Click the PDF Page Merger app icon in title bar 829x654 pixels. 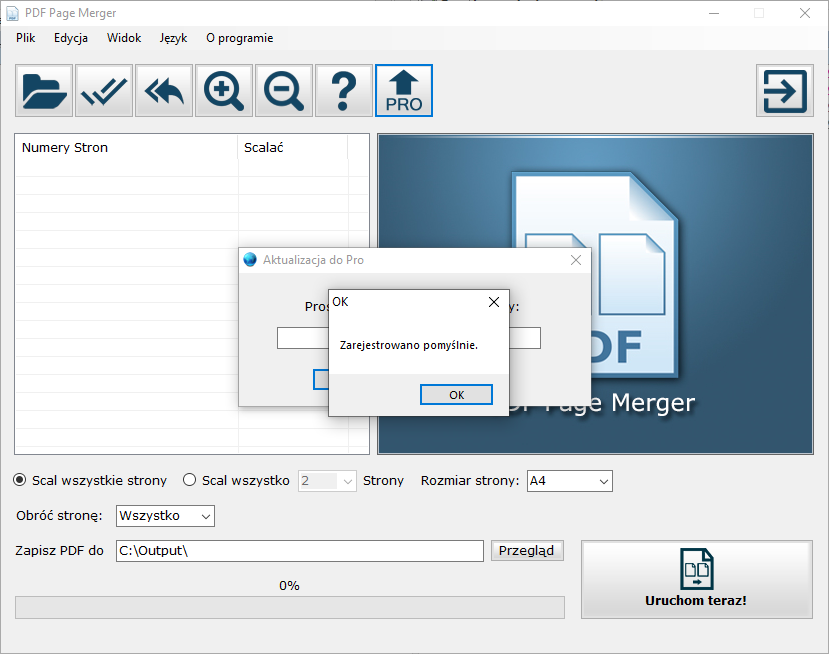click(12, 13)
